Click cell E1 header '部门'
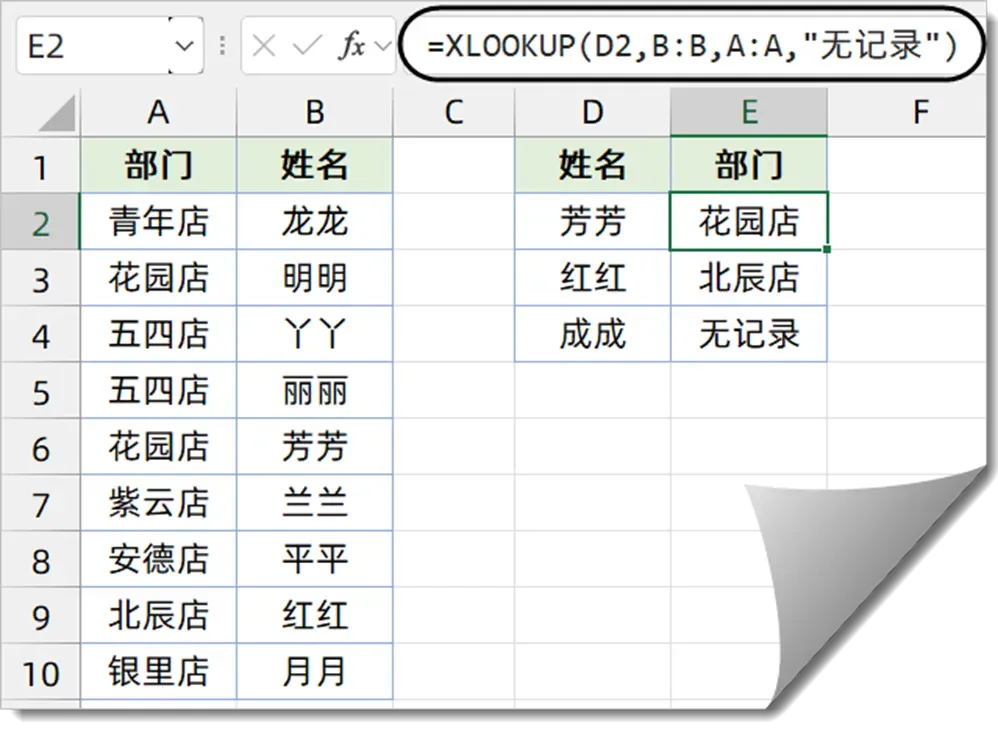Screen dimensions: 998x733 (x=749, y=165)
